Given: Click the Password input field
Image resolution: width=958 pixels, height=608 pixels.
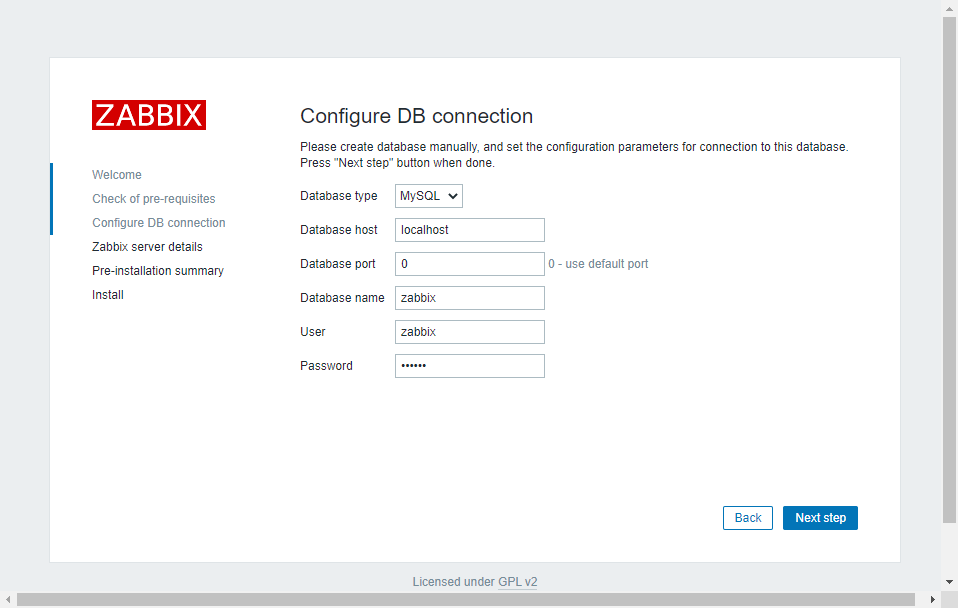Looking at the screenshot, I should [x=470, y=366].
